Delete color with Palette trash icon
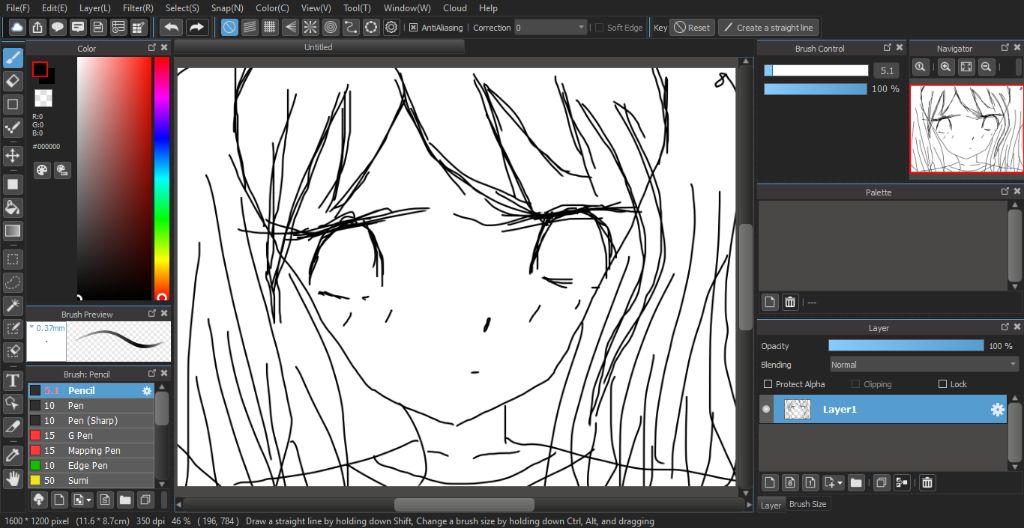This screenshot has height=528, width=1024. (790, 302)
